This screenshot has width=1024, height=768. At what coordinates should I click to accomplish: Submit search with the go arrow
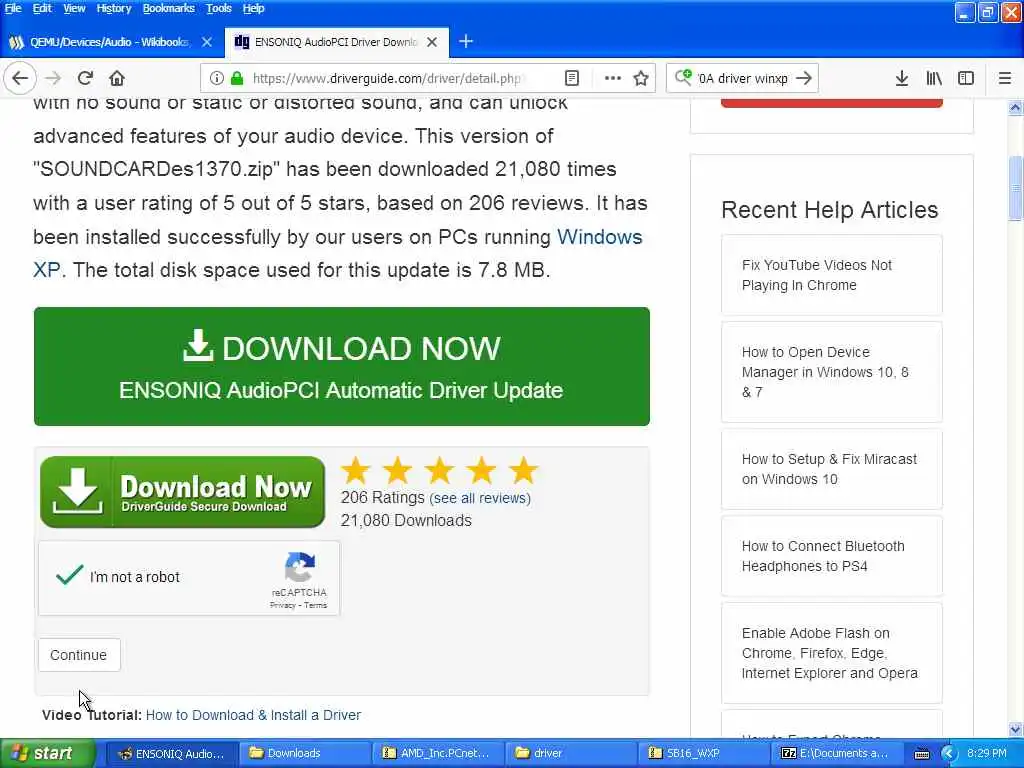click(x=804, y=78)
